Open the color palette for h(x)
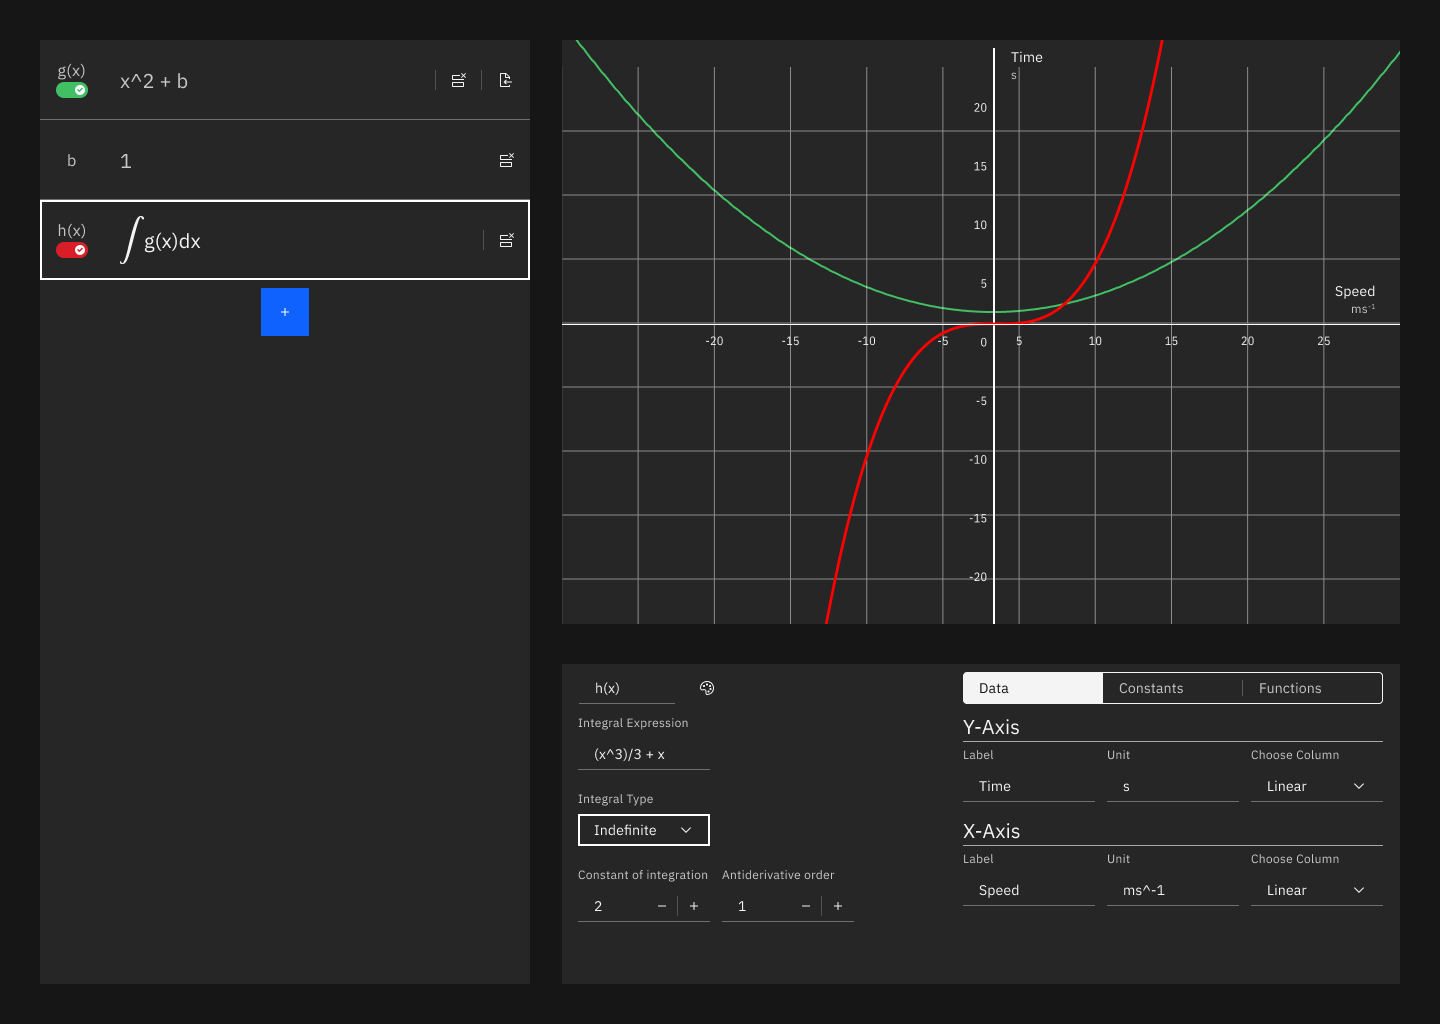Viewport: 1440px width, 1024px height. click(x=707, y=688)
